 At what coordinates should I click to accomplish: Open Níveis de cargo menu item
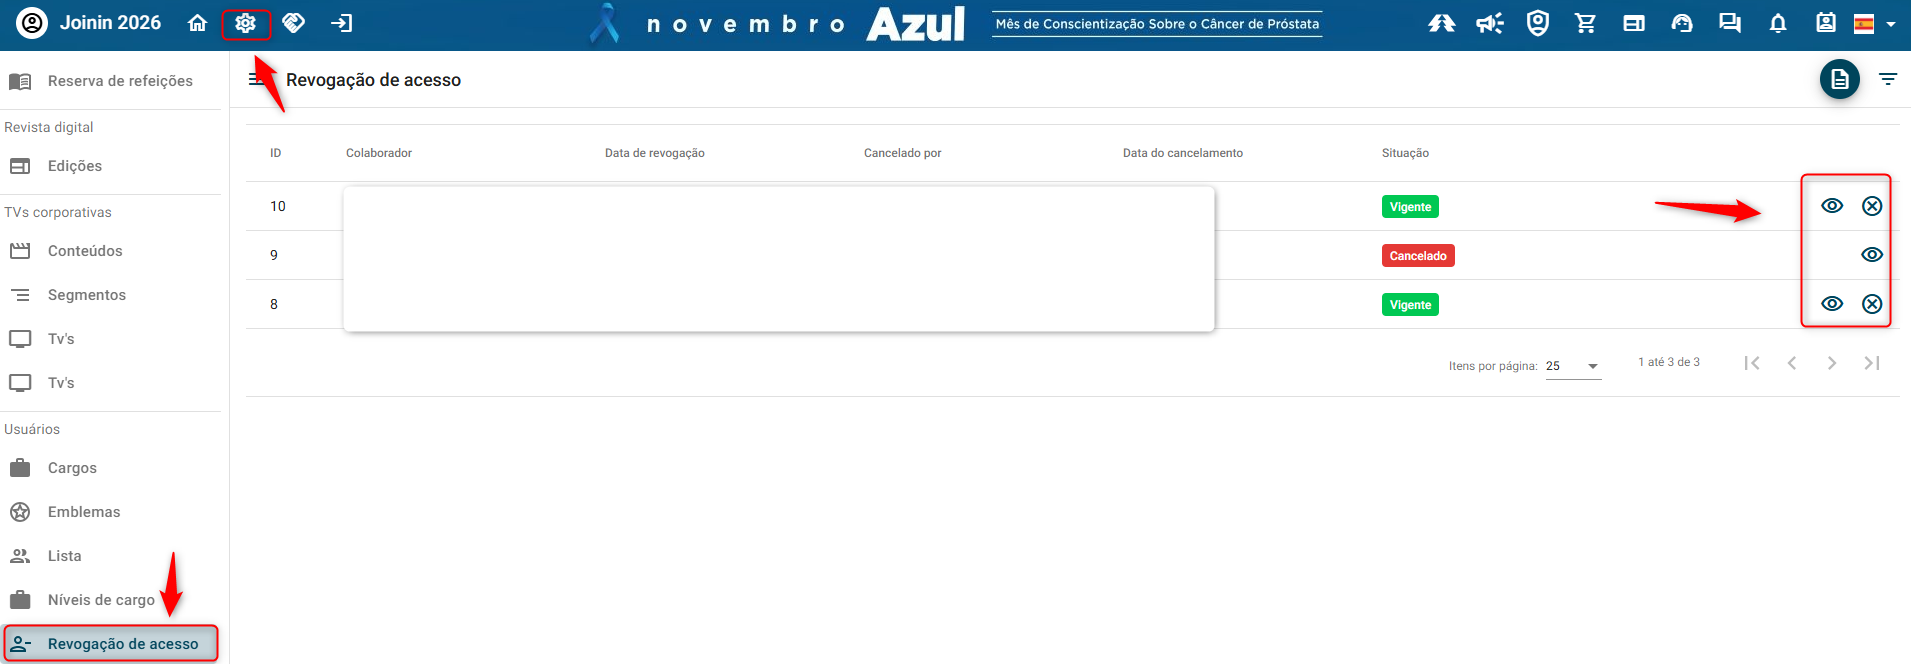click(100, 600)
